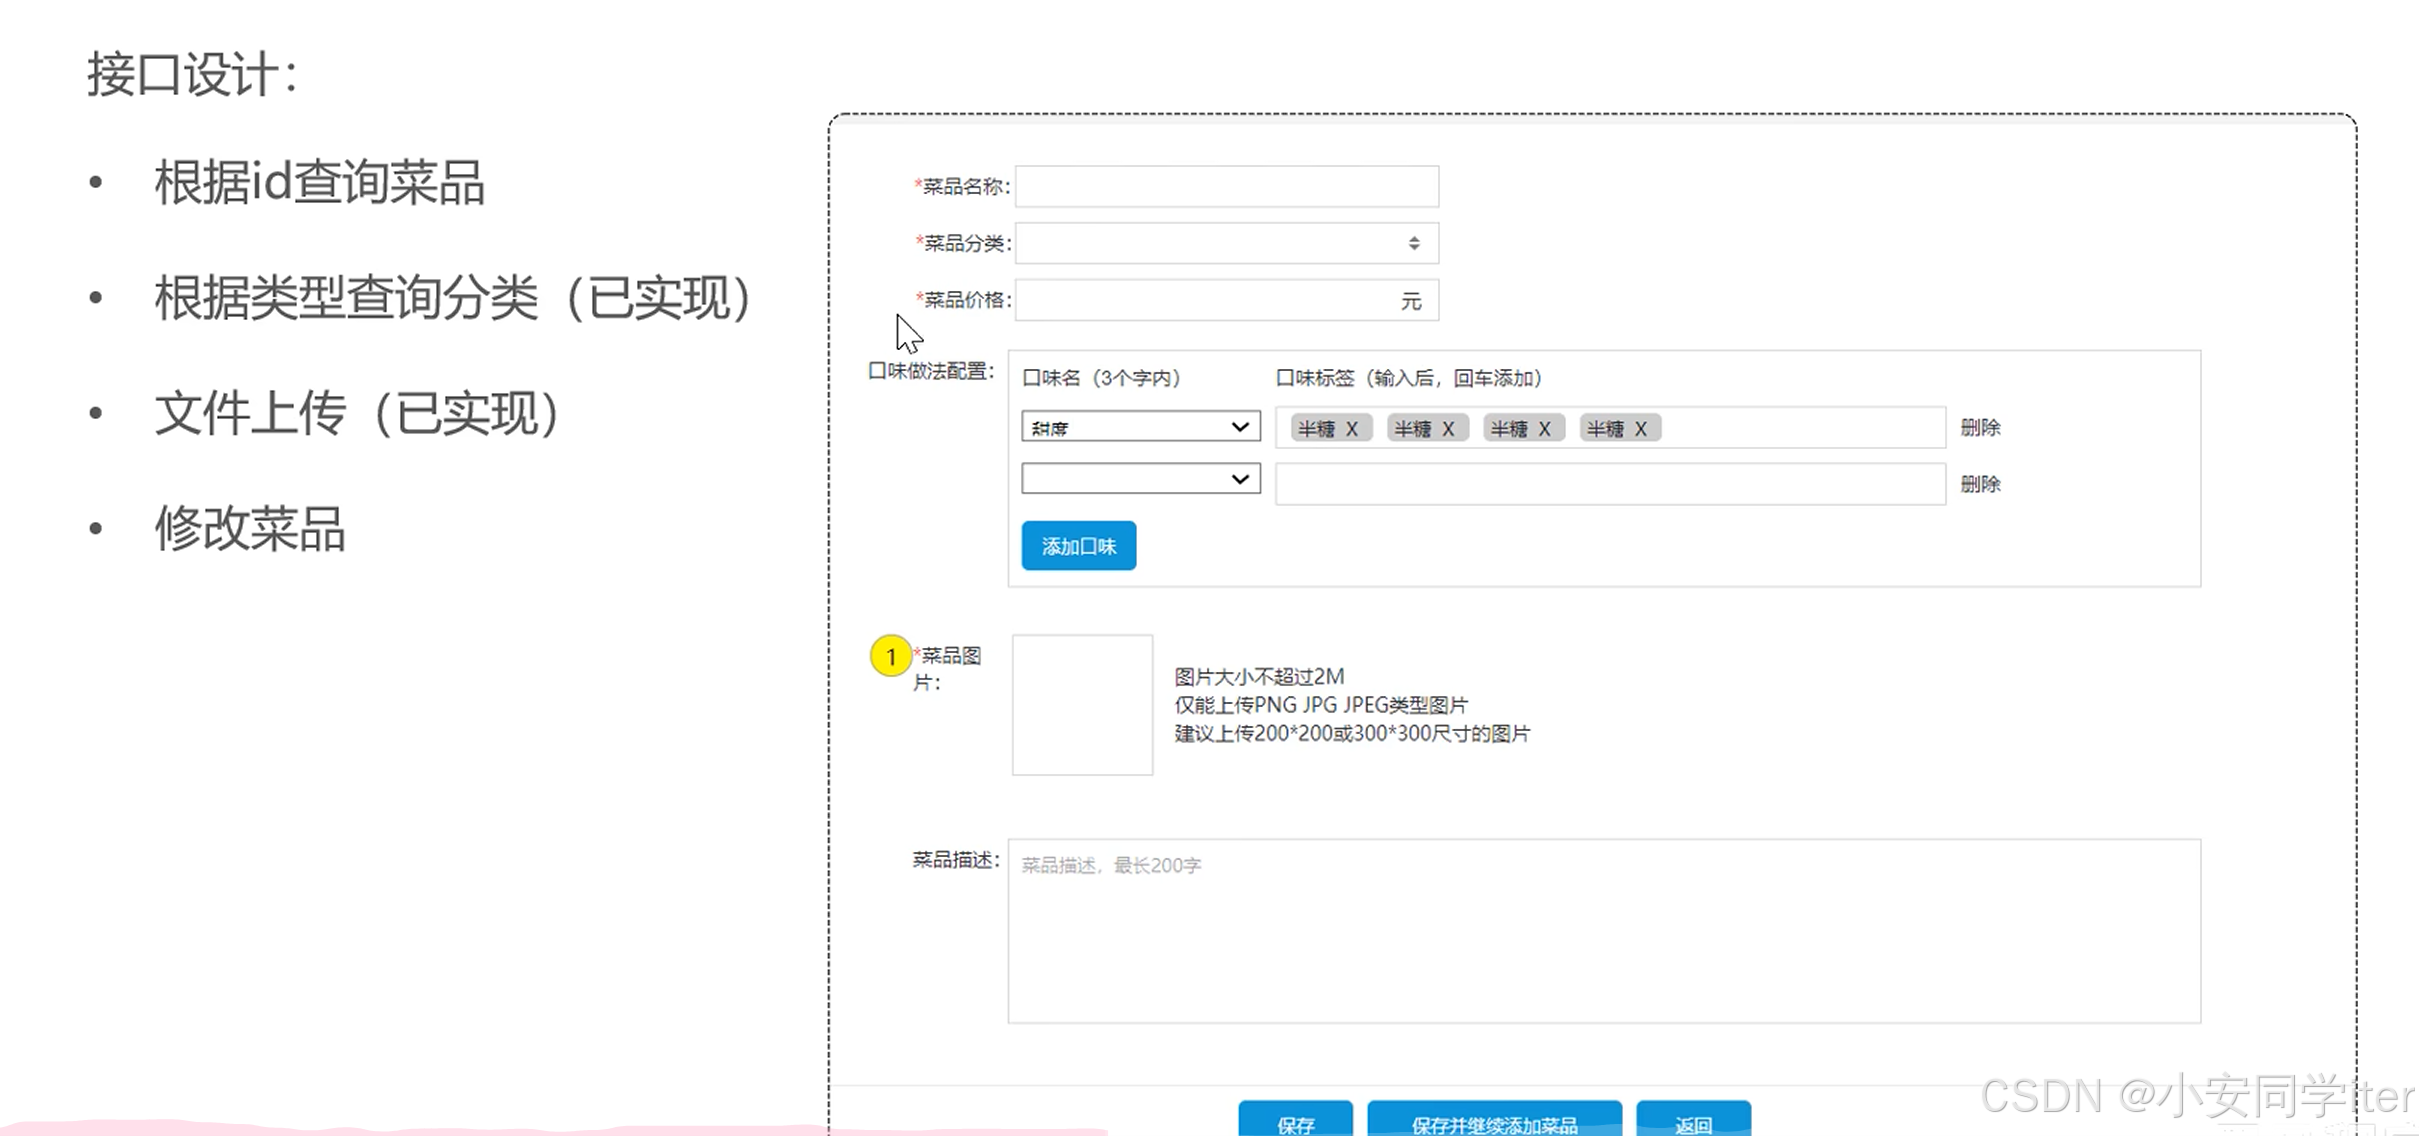Click the 菜品描述 text area
The image size is (2419, 1136).
coord(1604,931)
